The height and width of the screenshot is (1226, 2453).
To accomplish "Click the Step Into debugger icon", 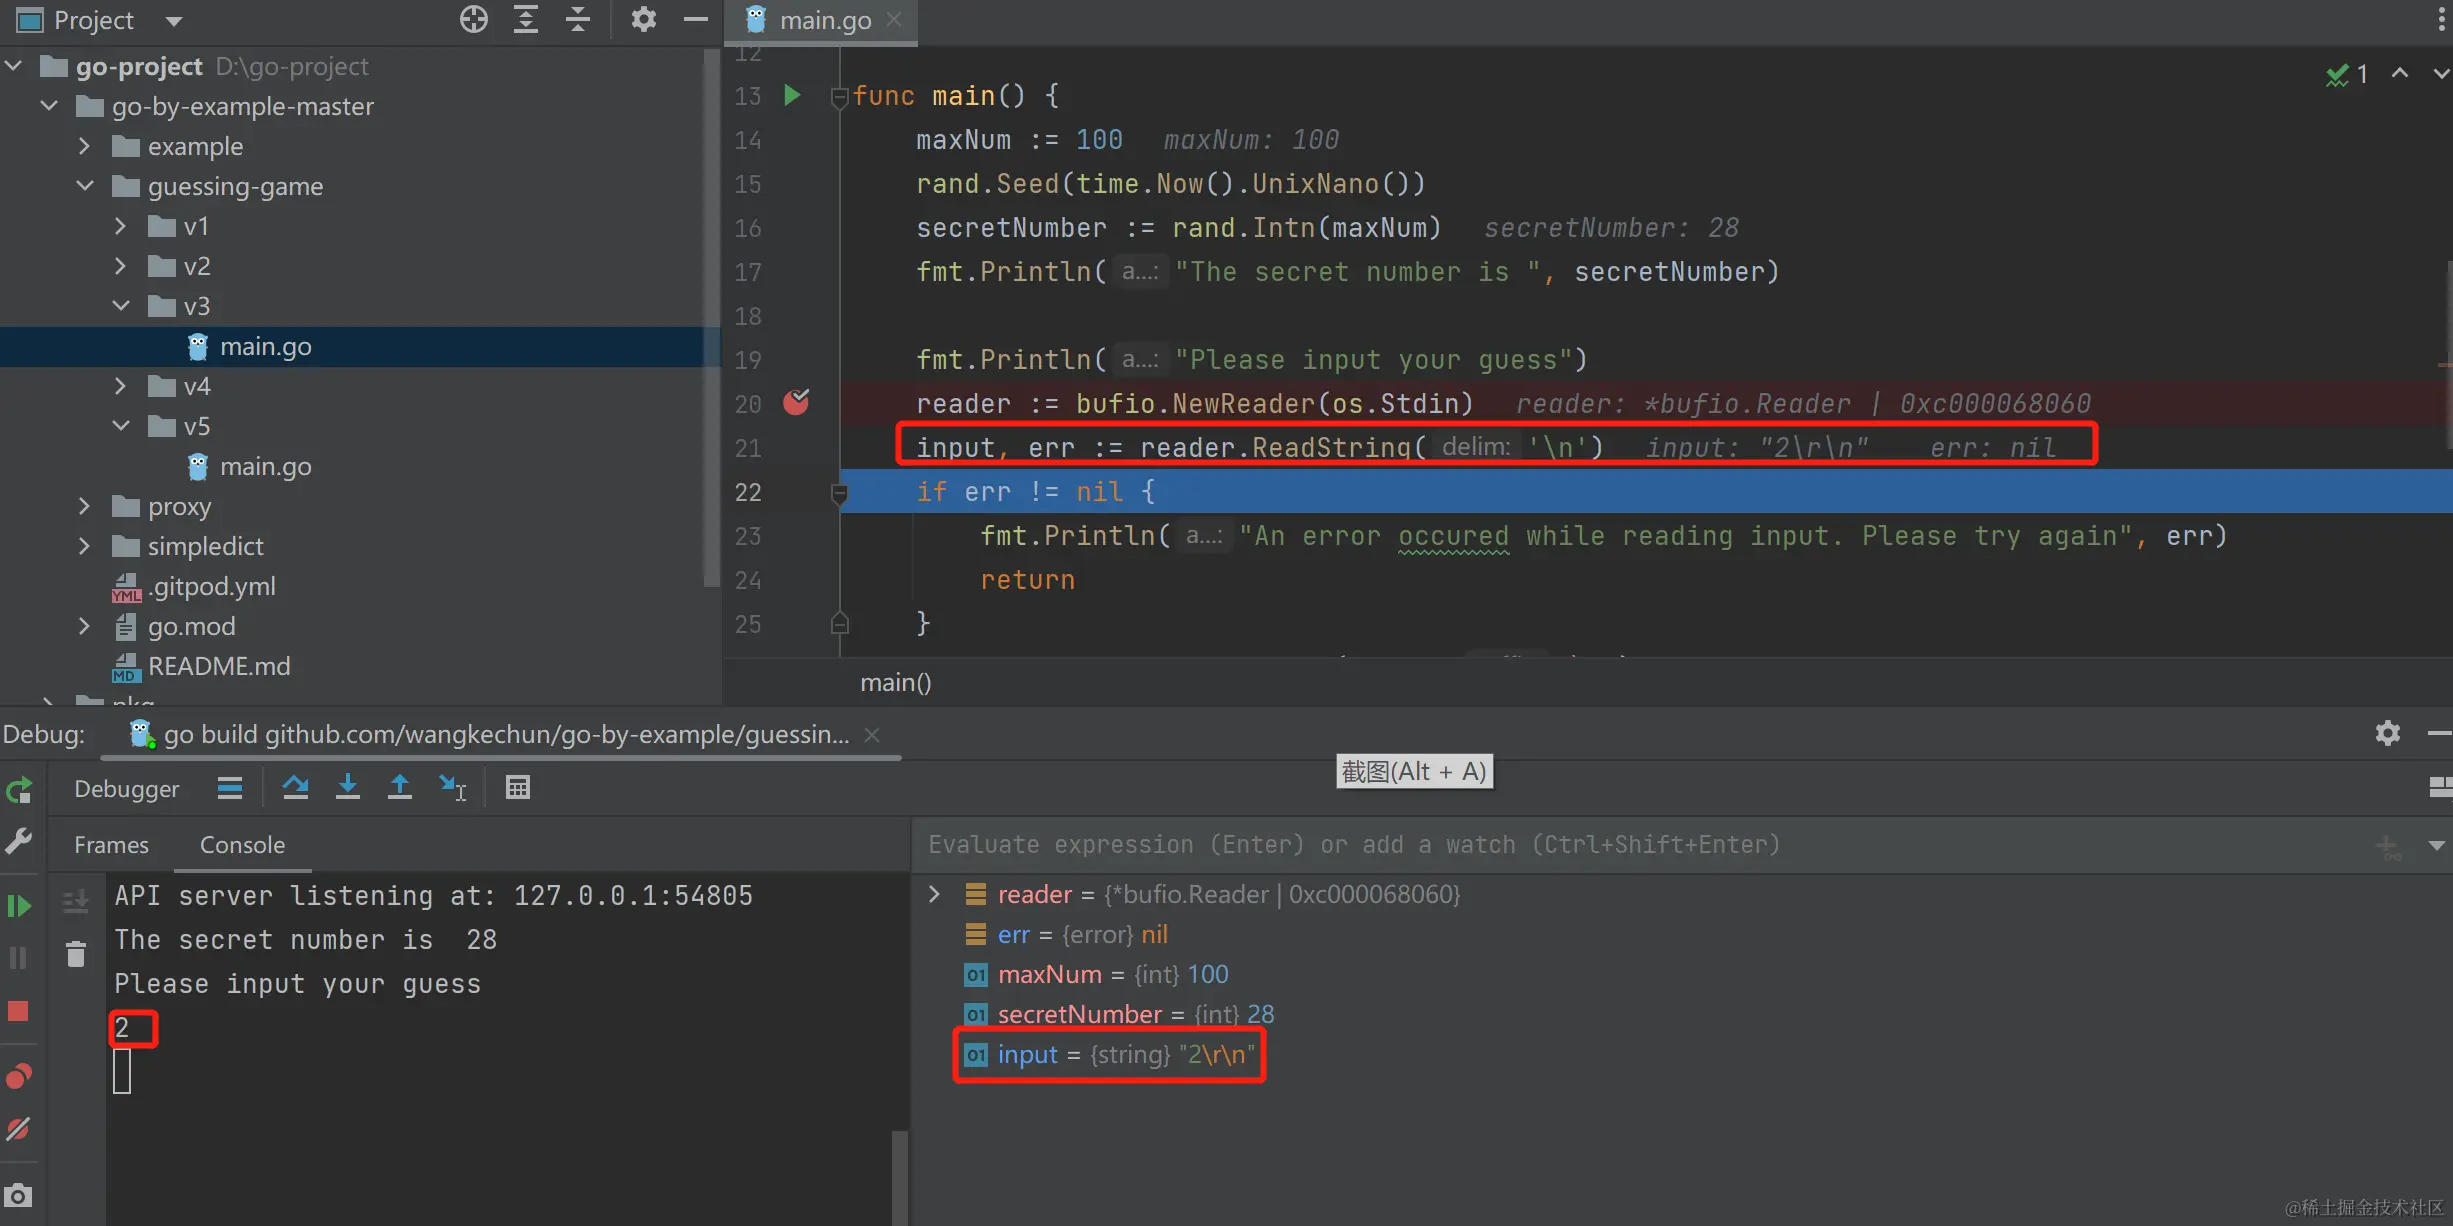I will tap(347, 788).
